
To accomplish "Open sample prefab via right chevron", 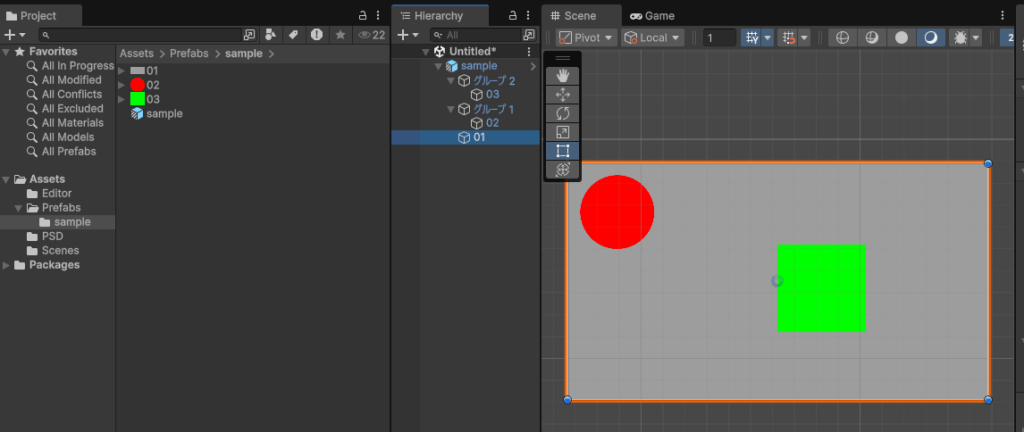I will (x=532, y=66).
